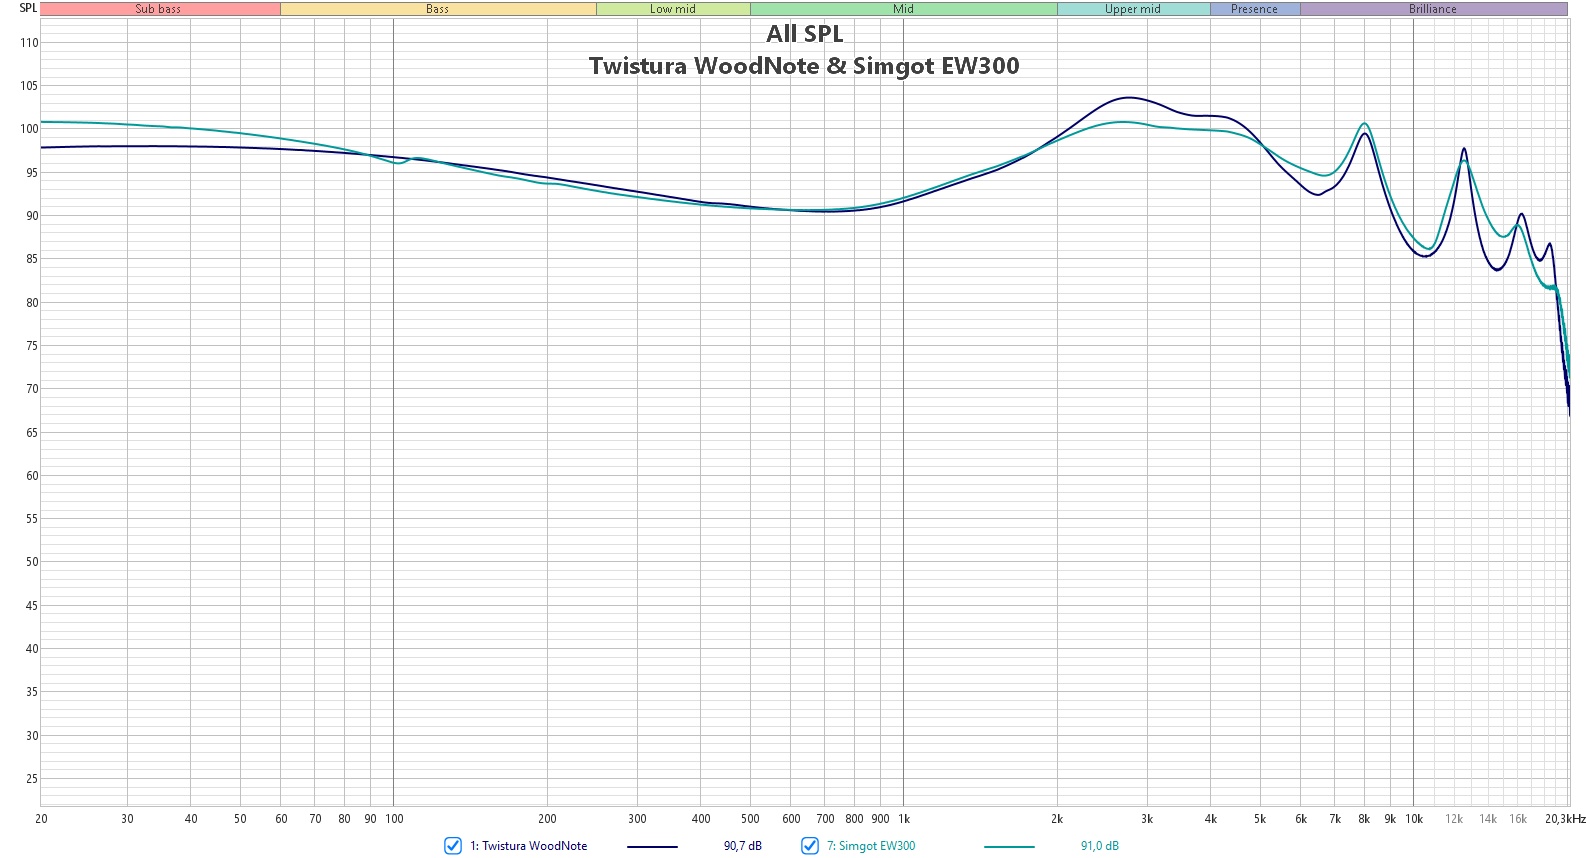Click the Low mid frequency band
The width and height of the screenshot is (1590, 858).
point(673,9)
